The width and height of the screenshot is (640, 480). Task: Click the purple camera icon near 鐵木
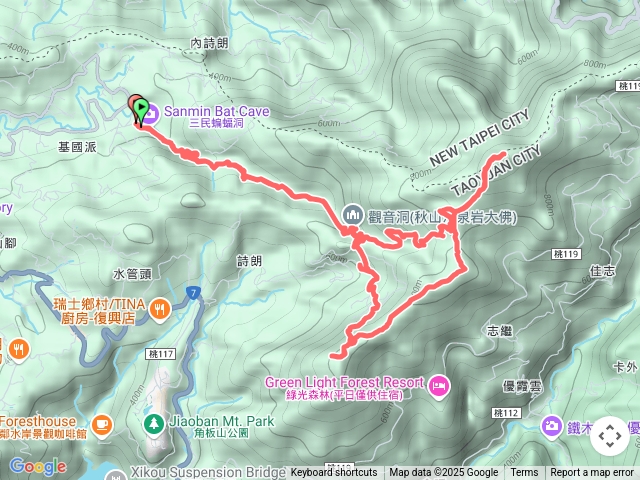552,426
